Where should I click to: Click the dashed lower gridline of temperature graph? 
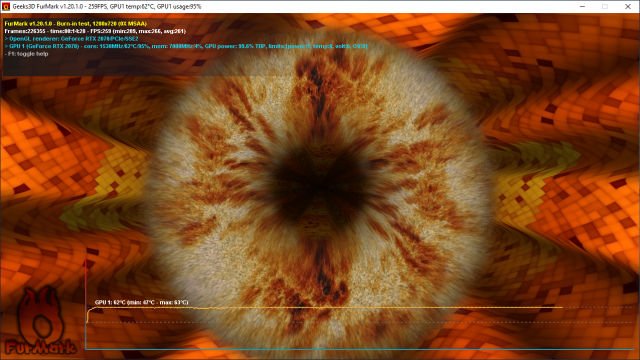click(359, 322)
